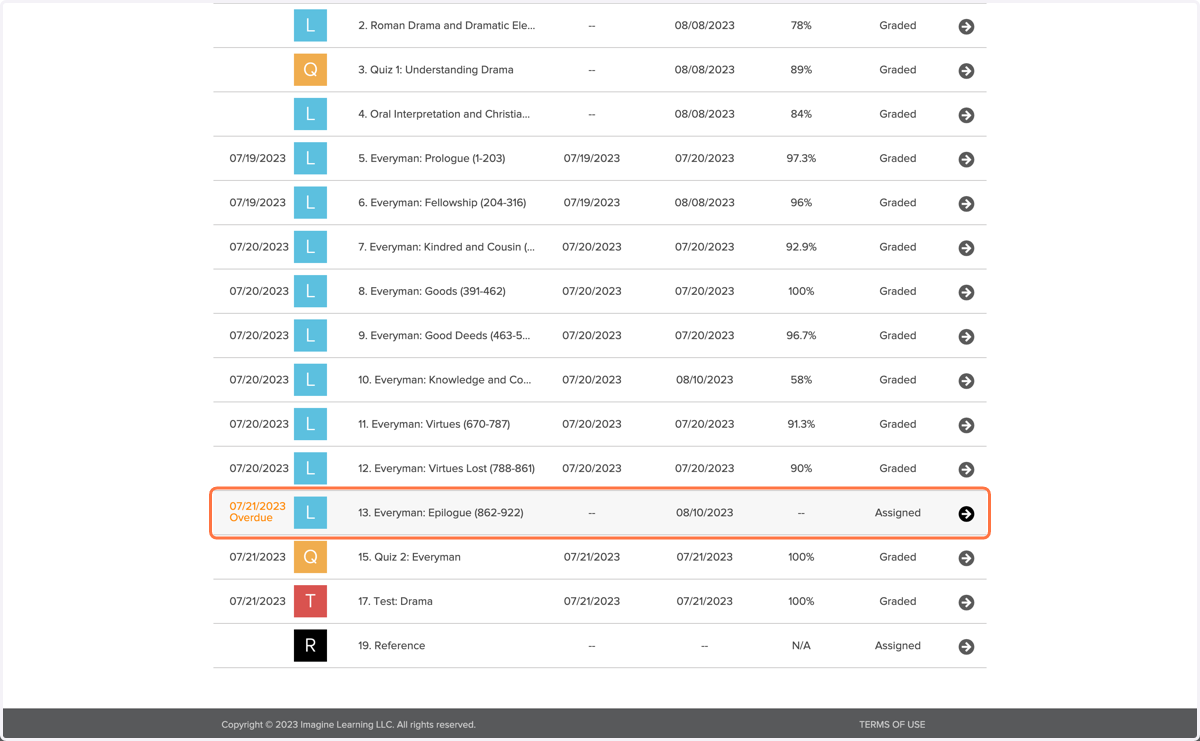Open arrow for Roman Drama and Dramatic Elements row
Screen dimensions: 1200x741
click(966, 27)
